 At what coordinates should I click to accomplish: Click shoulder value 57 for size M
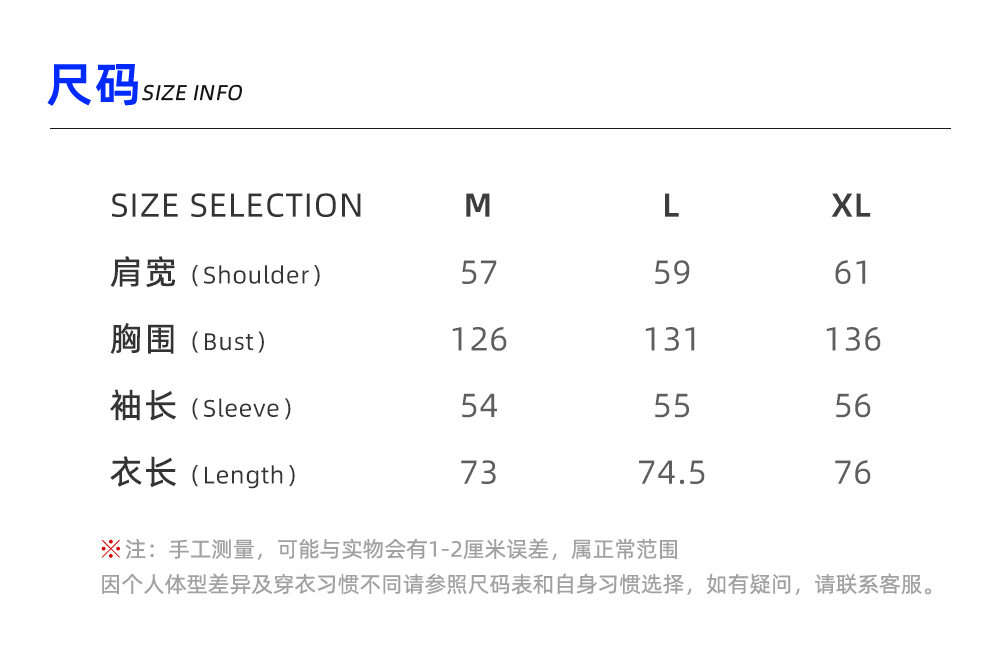pos(479,273)
